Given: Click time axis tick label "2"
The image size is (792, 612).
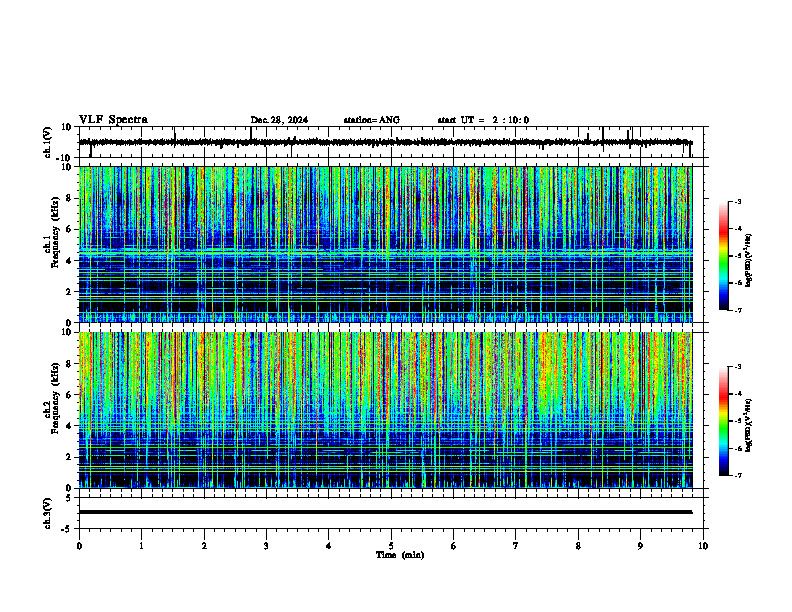Looking at the screenshot, I should click(x=204, y=546).
